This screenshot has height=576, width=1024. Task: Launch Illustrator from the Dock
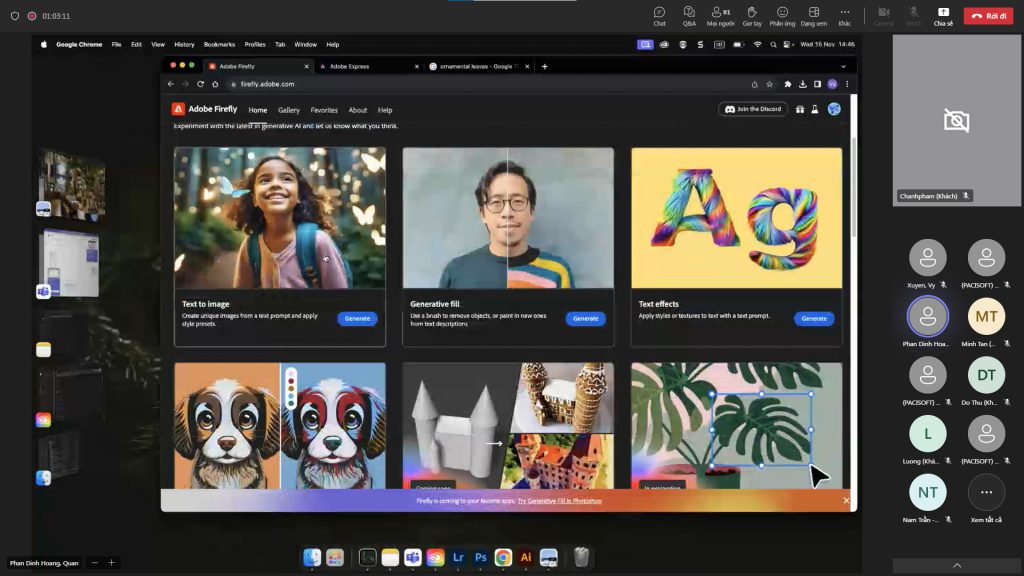(x=526, y=557)
